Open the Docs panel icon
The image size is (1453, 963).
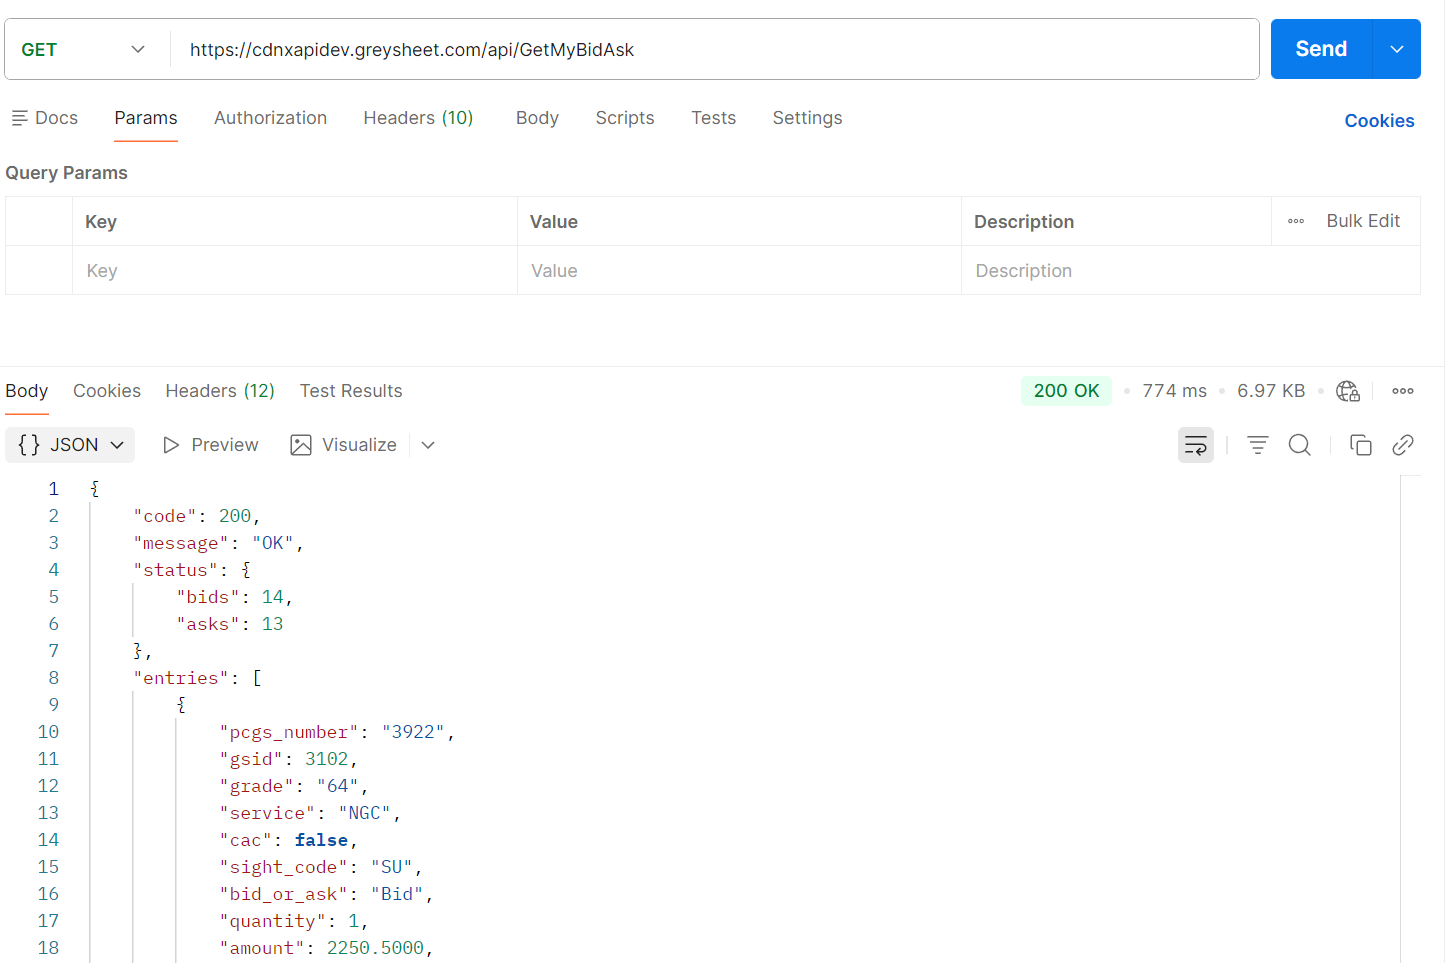point(18,117)
